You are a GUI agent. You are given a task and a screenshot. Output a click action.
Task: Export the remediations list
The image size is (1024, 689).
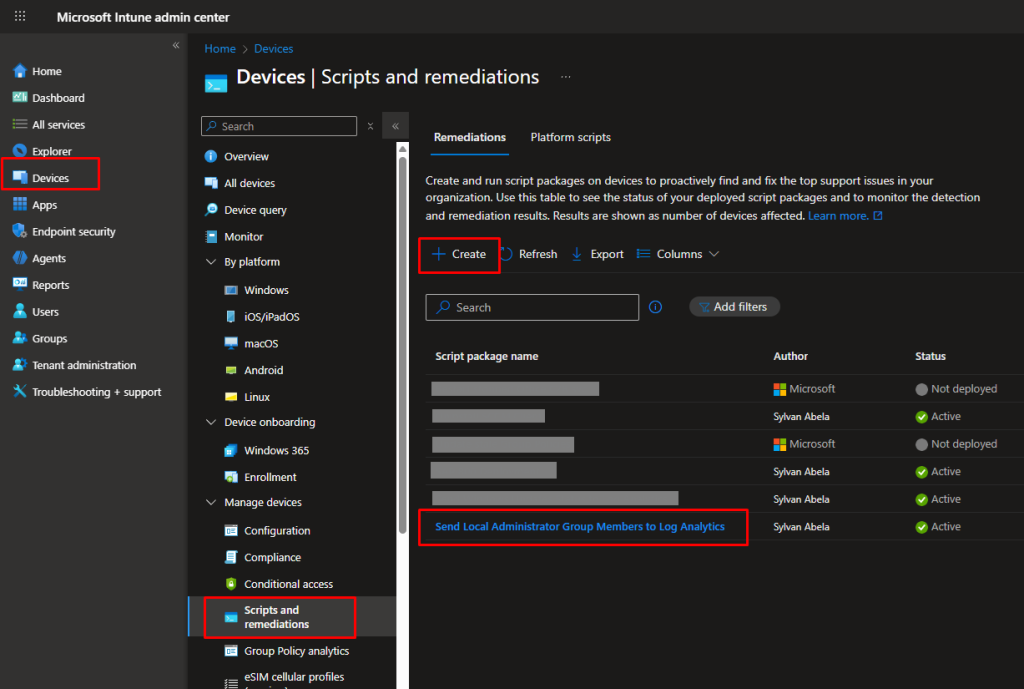click(x=597, y=253)
